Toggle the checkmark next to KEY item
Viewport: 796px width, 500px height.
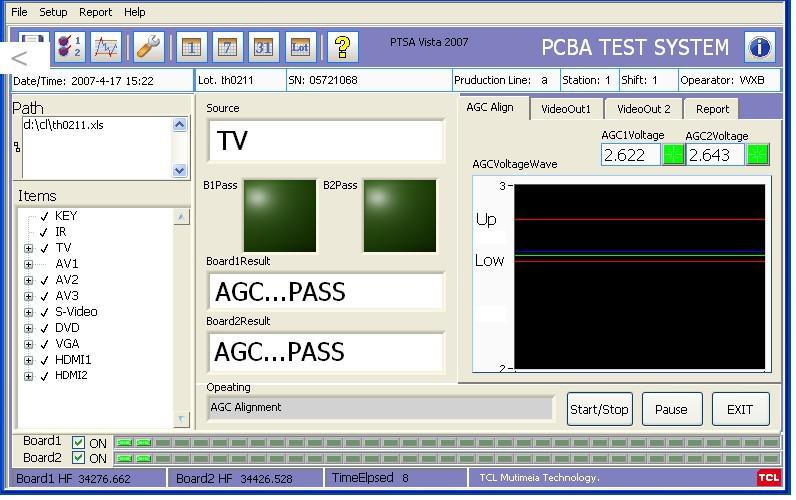click(x=44, y=216)
